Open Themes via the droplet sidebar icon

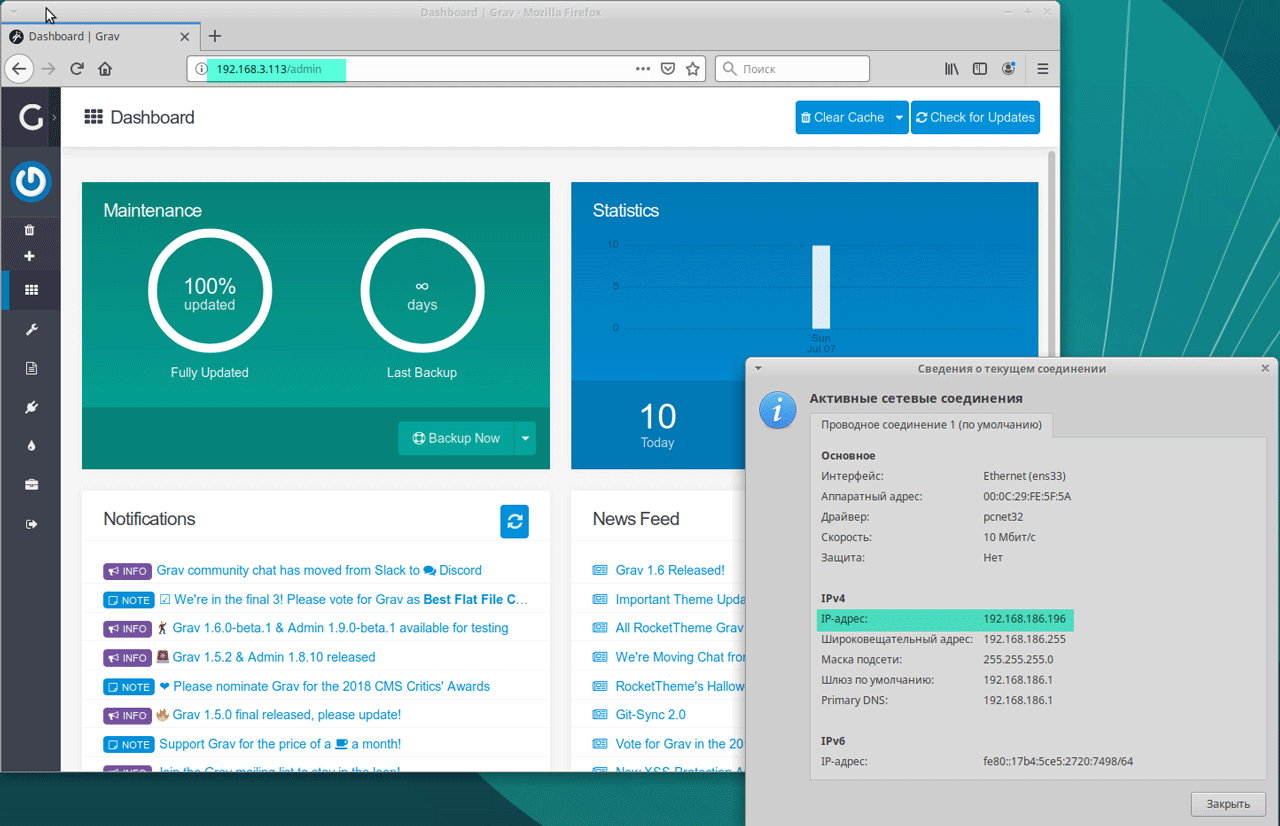point(31,446)
